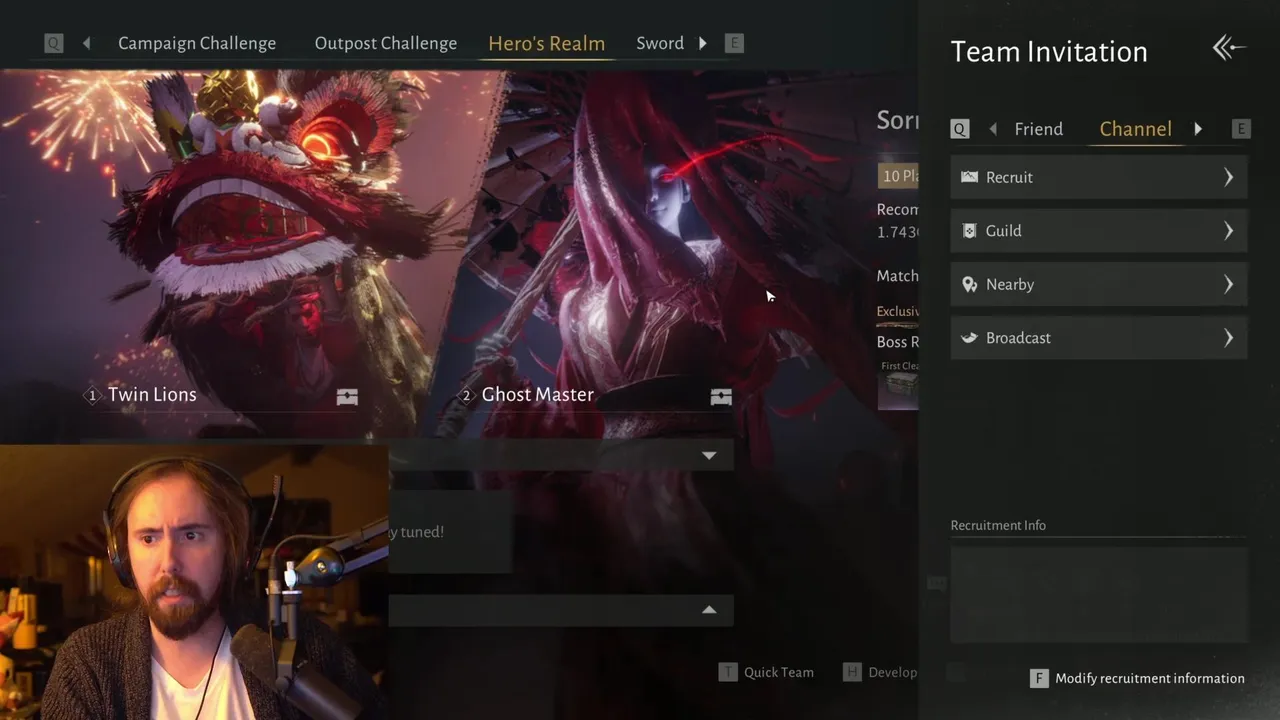Image resolution: width=1280 pixels, height=720 pixels.
Task: Click the Recruitment Info text box
Action: click(x=1098, y=594)
